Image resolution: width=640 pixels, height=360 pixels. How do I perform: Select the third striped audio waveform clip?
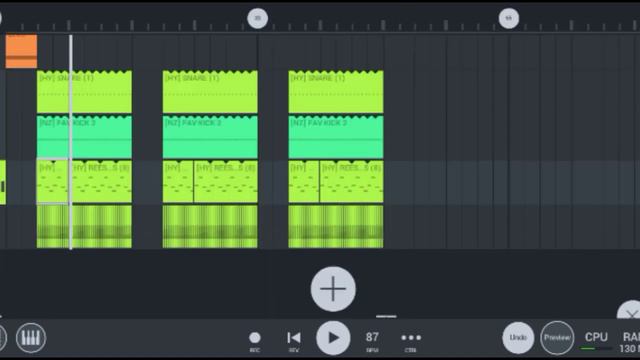point(336,227)
